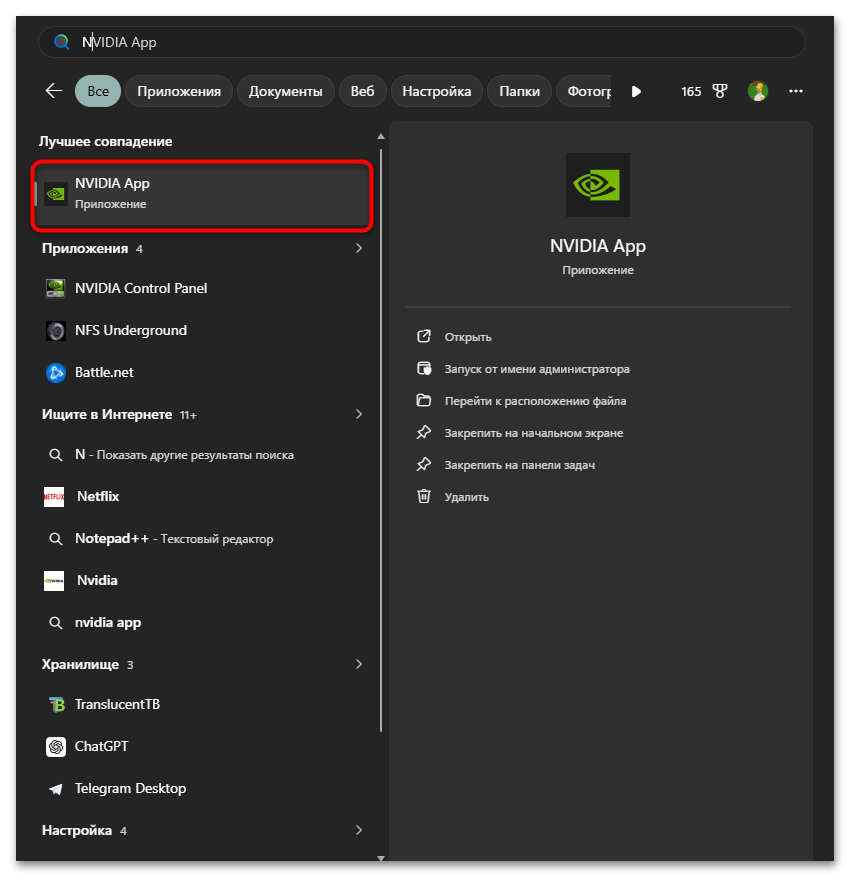Switch to the Фотографии filter tab
This screenshot has width=850, height=877.
pyautogui.click(x=584, y=91)
